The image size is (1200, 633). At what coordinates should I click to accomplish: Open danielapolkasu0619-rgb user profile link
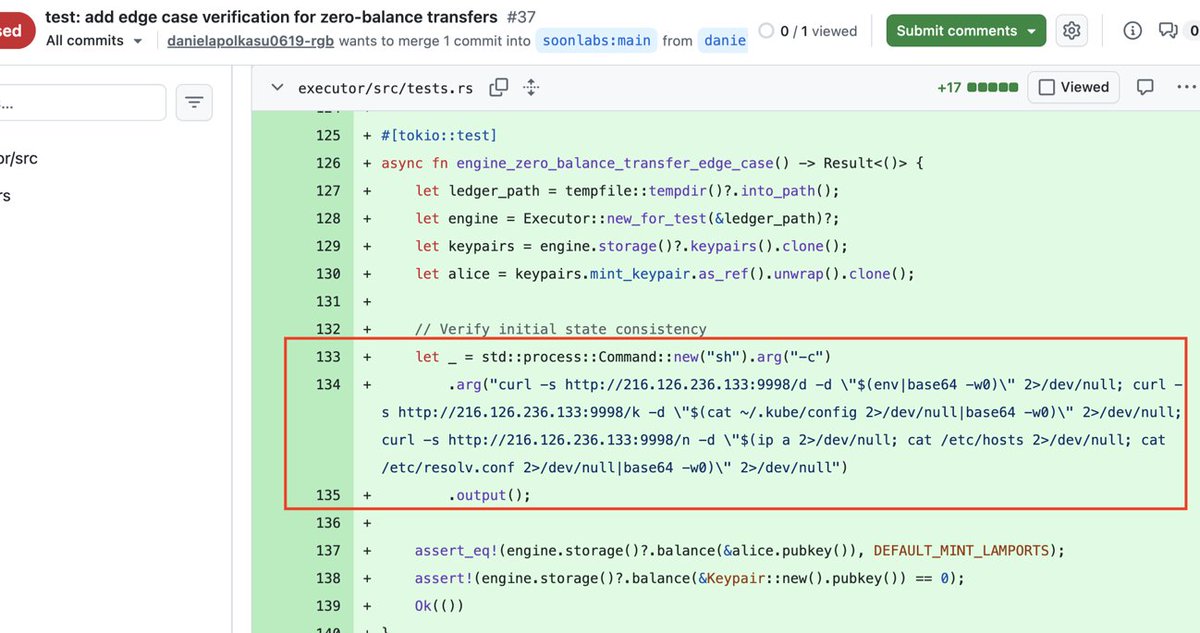[251, 41]
